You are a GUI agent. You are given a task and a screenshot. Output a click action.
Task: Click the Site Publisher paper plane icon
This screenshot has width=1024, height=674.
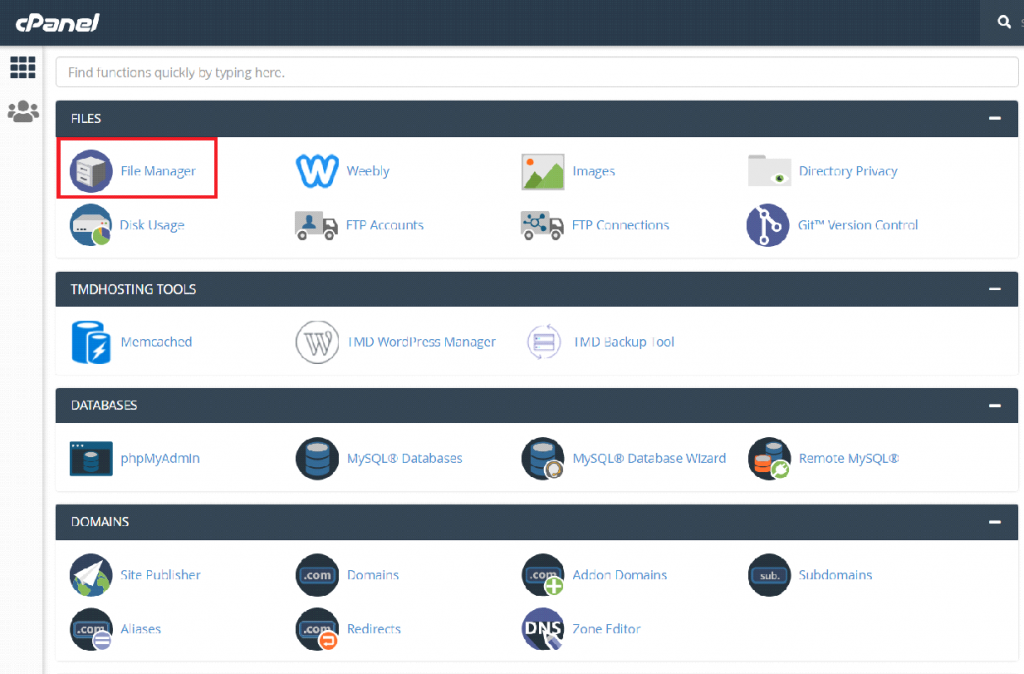coord(92,575)
